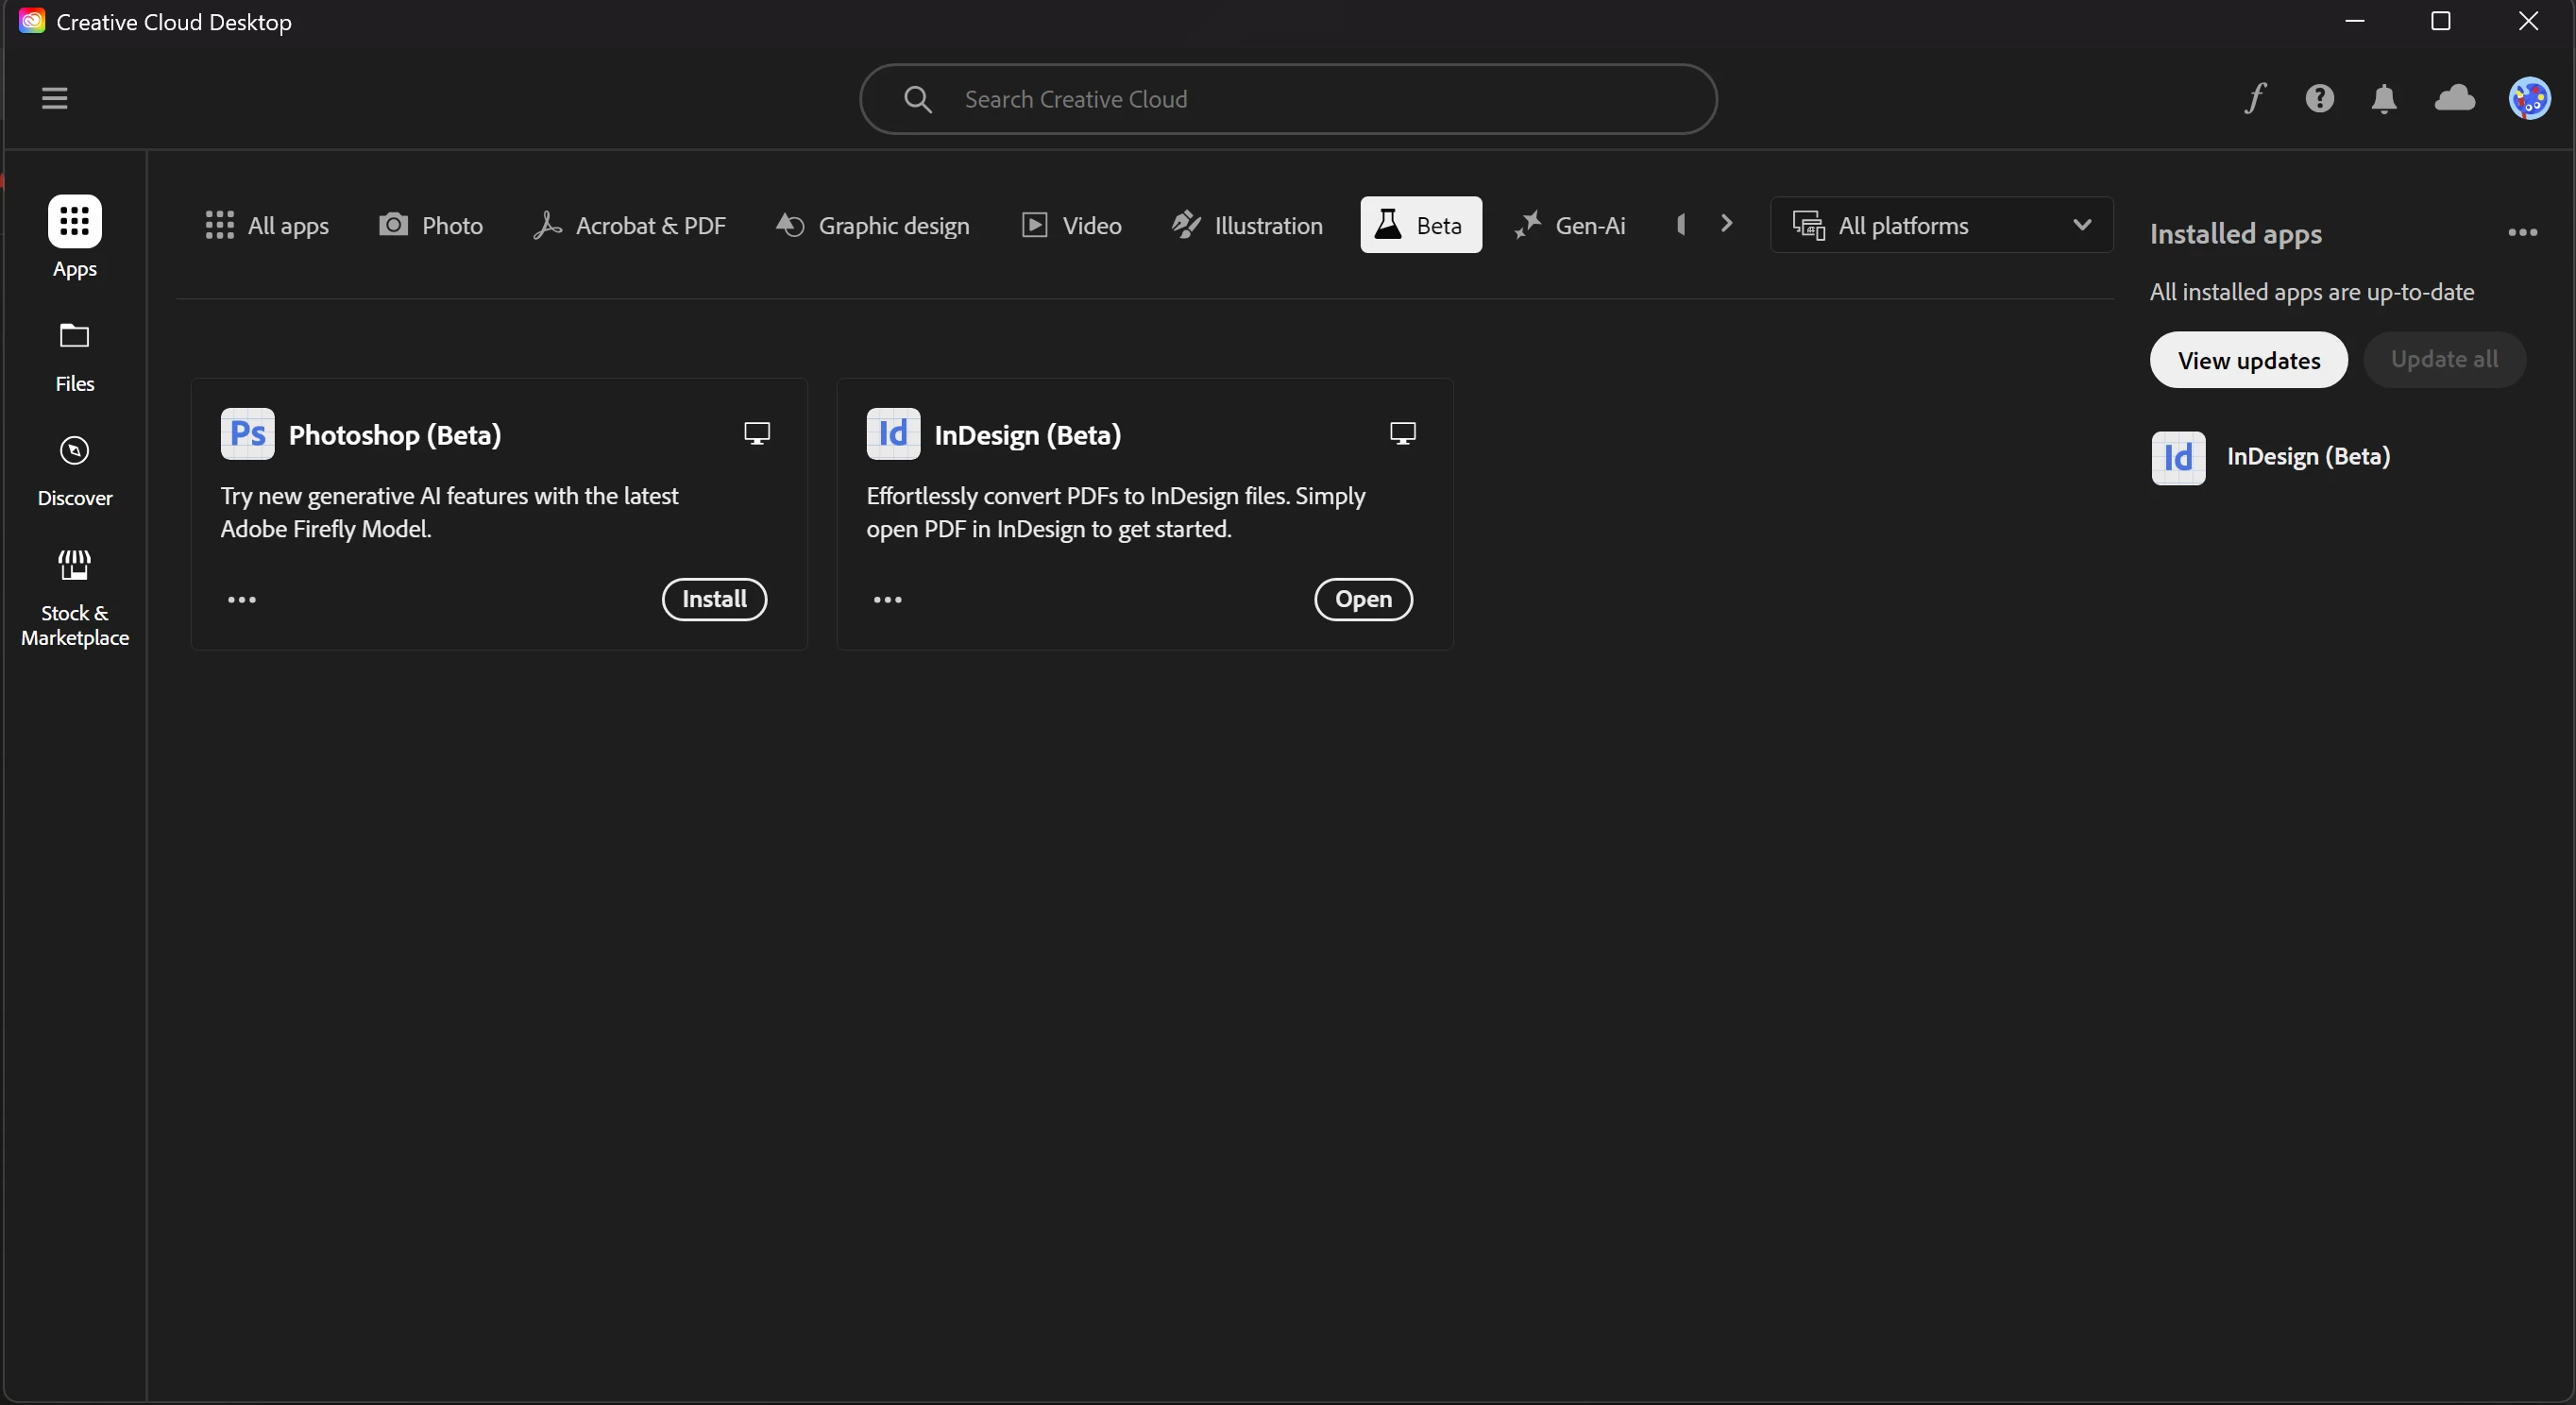The height and width of the screenshot is (1405, 2576).
Task: Click the View updates button
Action: click(x=2248, y=360)
